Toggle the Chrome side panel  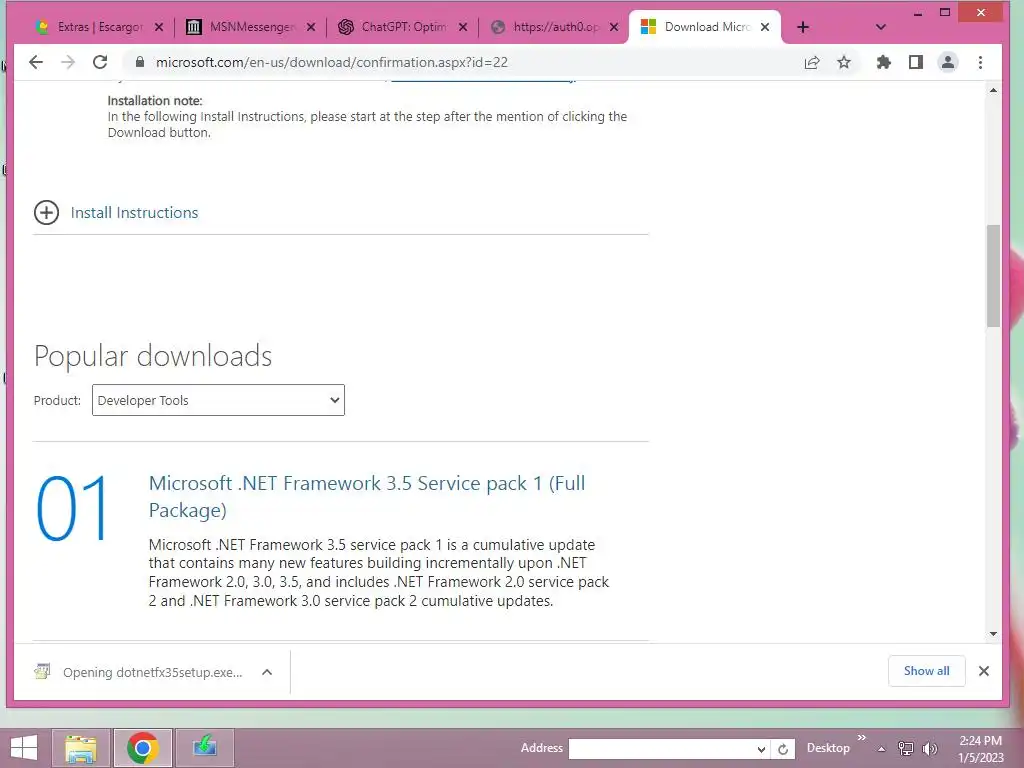pyautogui.click(x=916, y=62)
